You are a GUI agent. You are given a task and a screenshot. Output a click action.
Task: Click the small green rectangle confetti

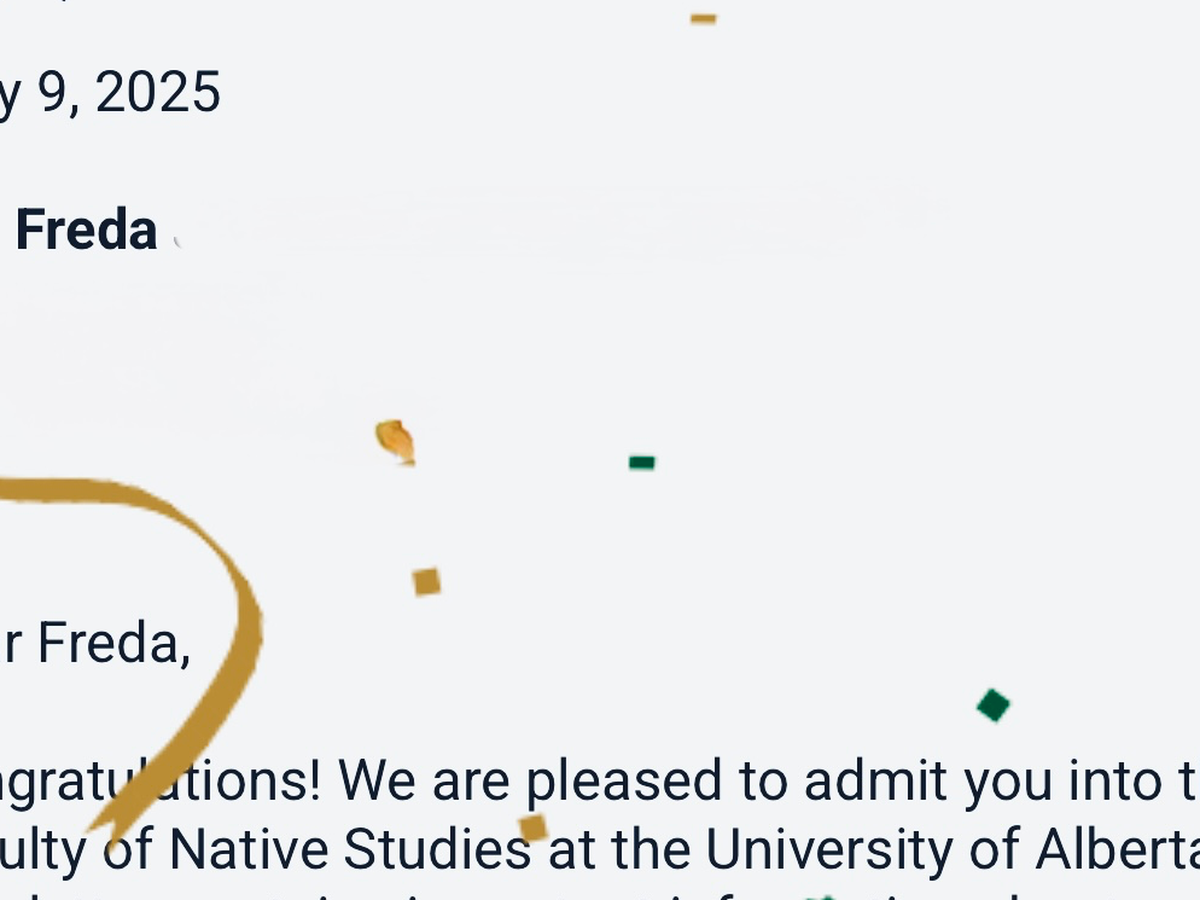(x=642, y=462)
